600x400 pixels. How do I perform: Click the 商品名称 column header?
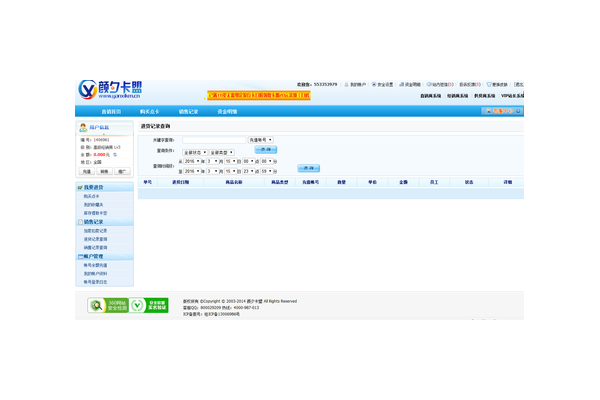[x=234, y=182]
